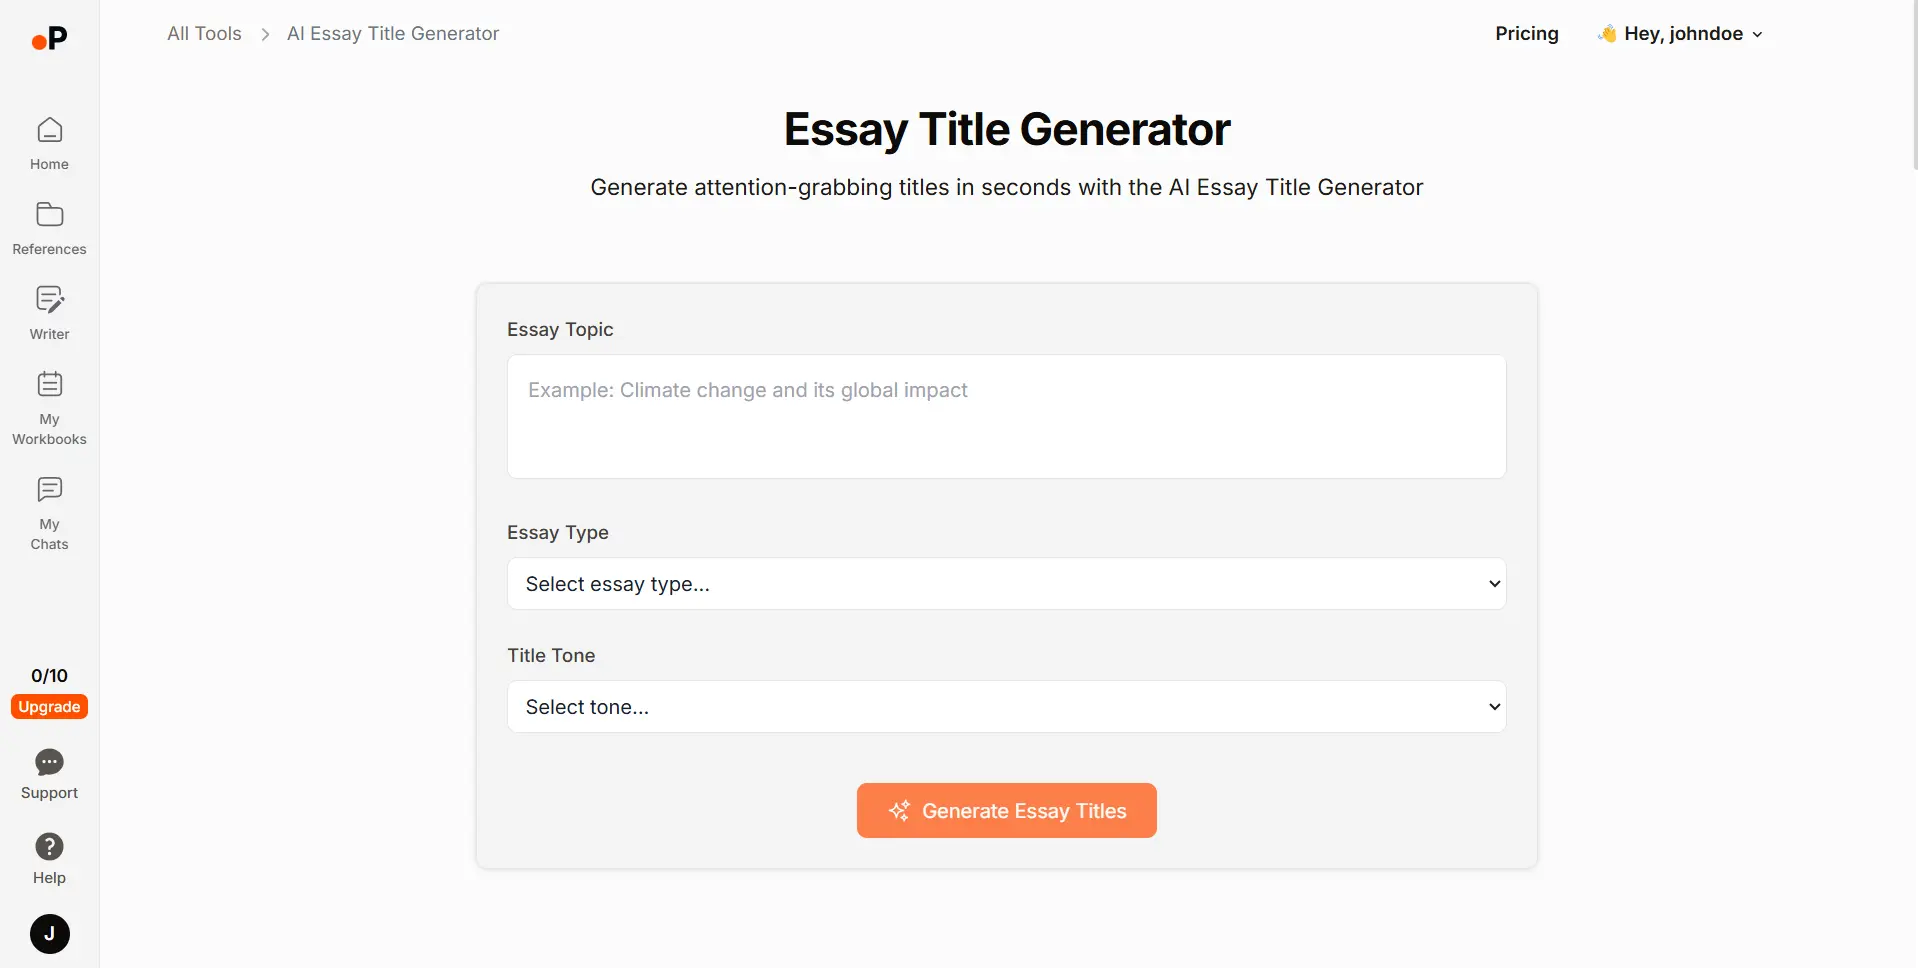Click inside the Essay Topic text area

1006,416
